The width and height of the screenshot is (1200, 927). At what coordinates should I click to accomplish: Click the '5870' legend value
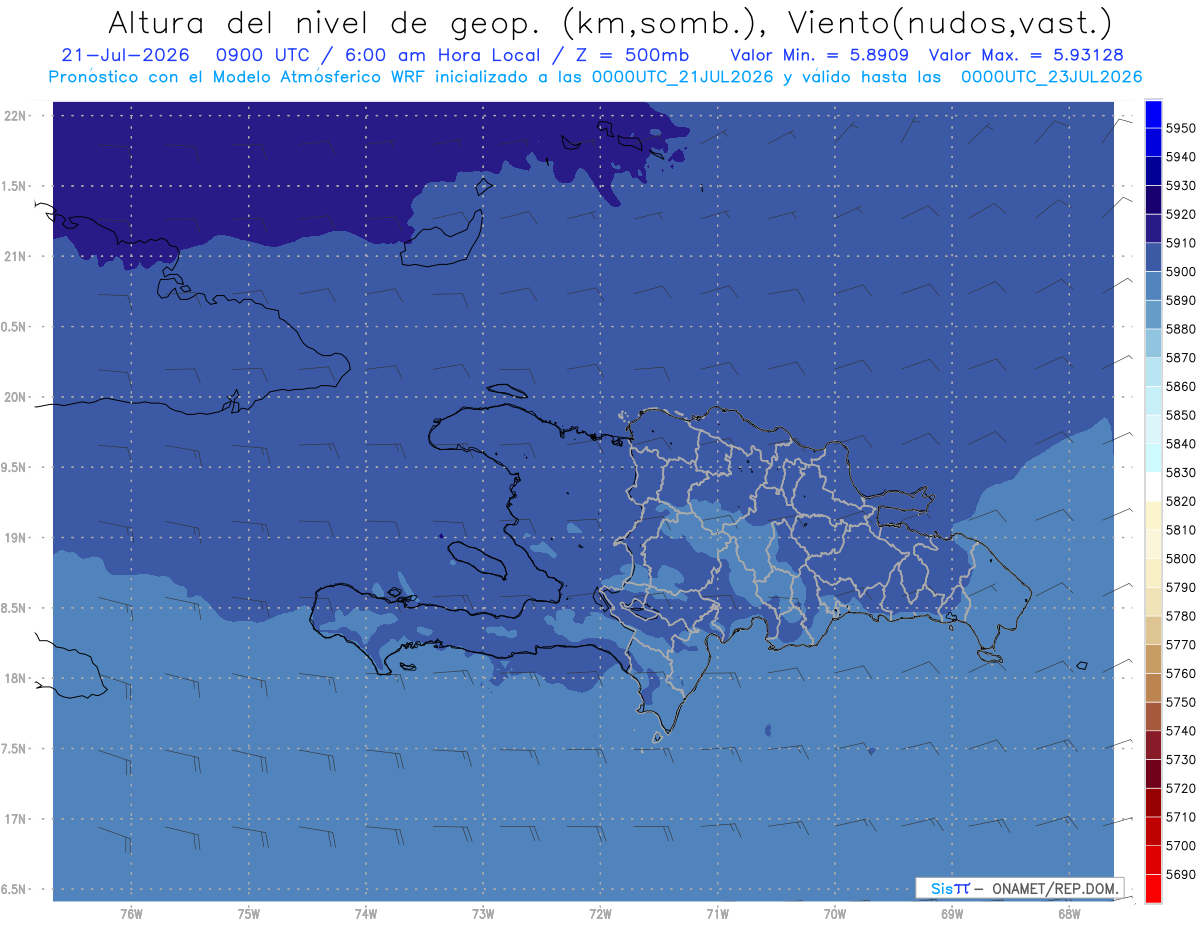pyautogui.click(x=1180, y=358)
